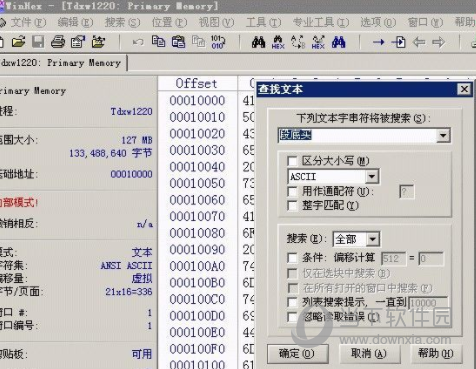Open the Properties toolbar icon
The image size is (476, 369).
tap(78, 42)
